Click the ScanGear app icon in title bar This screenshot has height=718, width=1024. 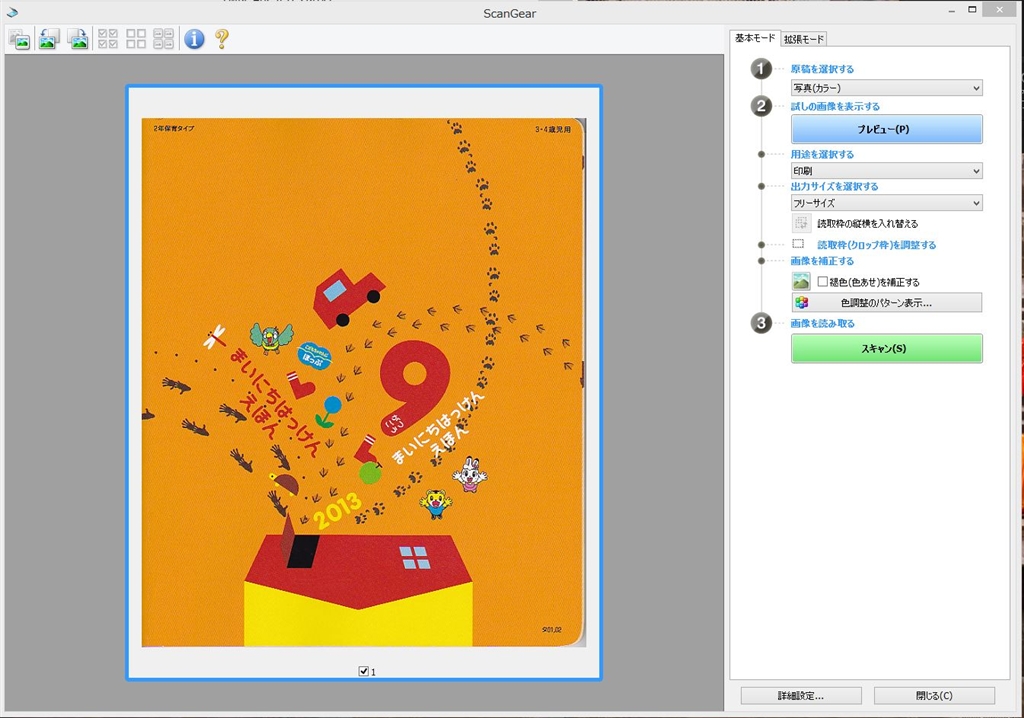(x=12, y=12)
